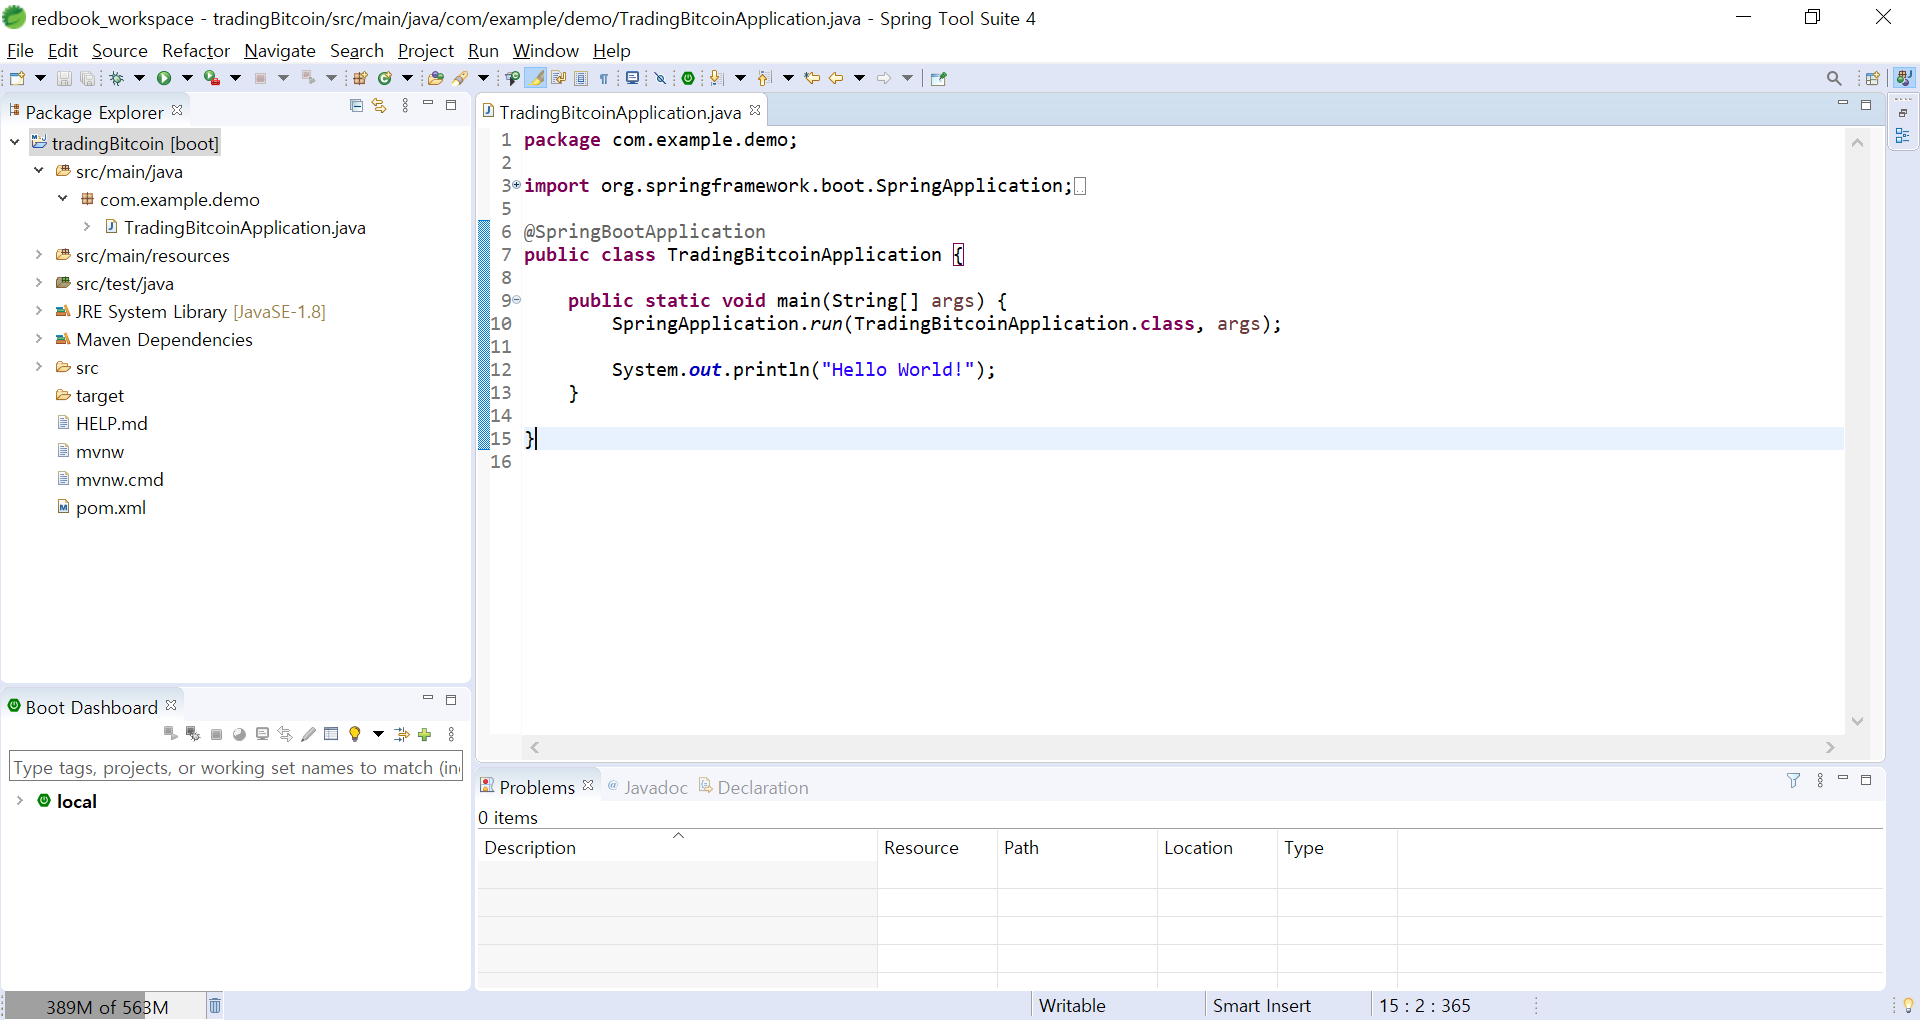Click the Problems view filter funnel icon
Viewport: 1920px width, 1020px height.
[x=1793, y=780]
